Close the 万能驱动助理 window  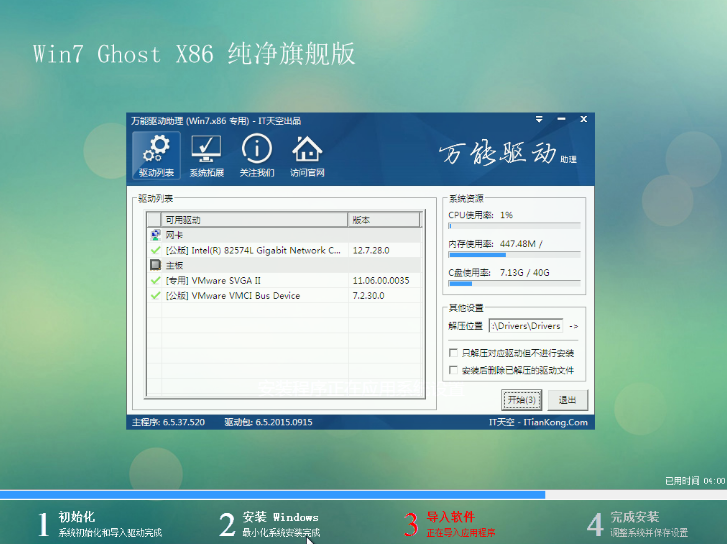pos(584,120)
